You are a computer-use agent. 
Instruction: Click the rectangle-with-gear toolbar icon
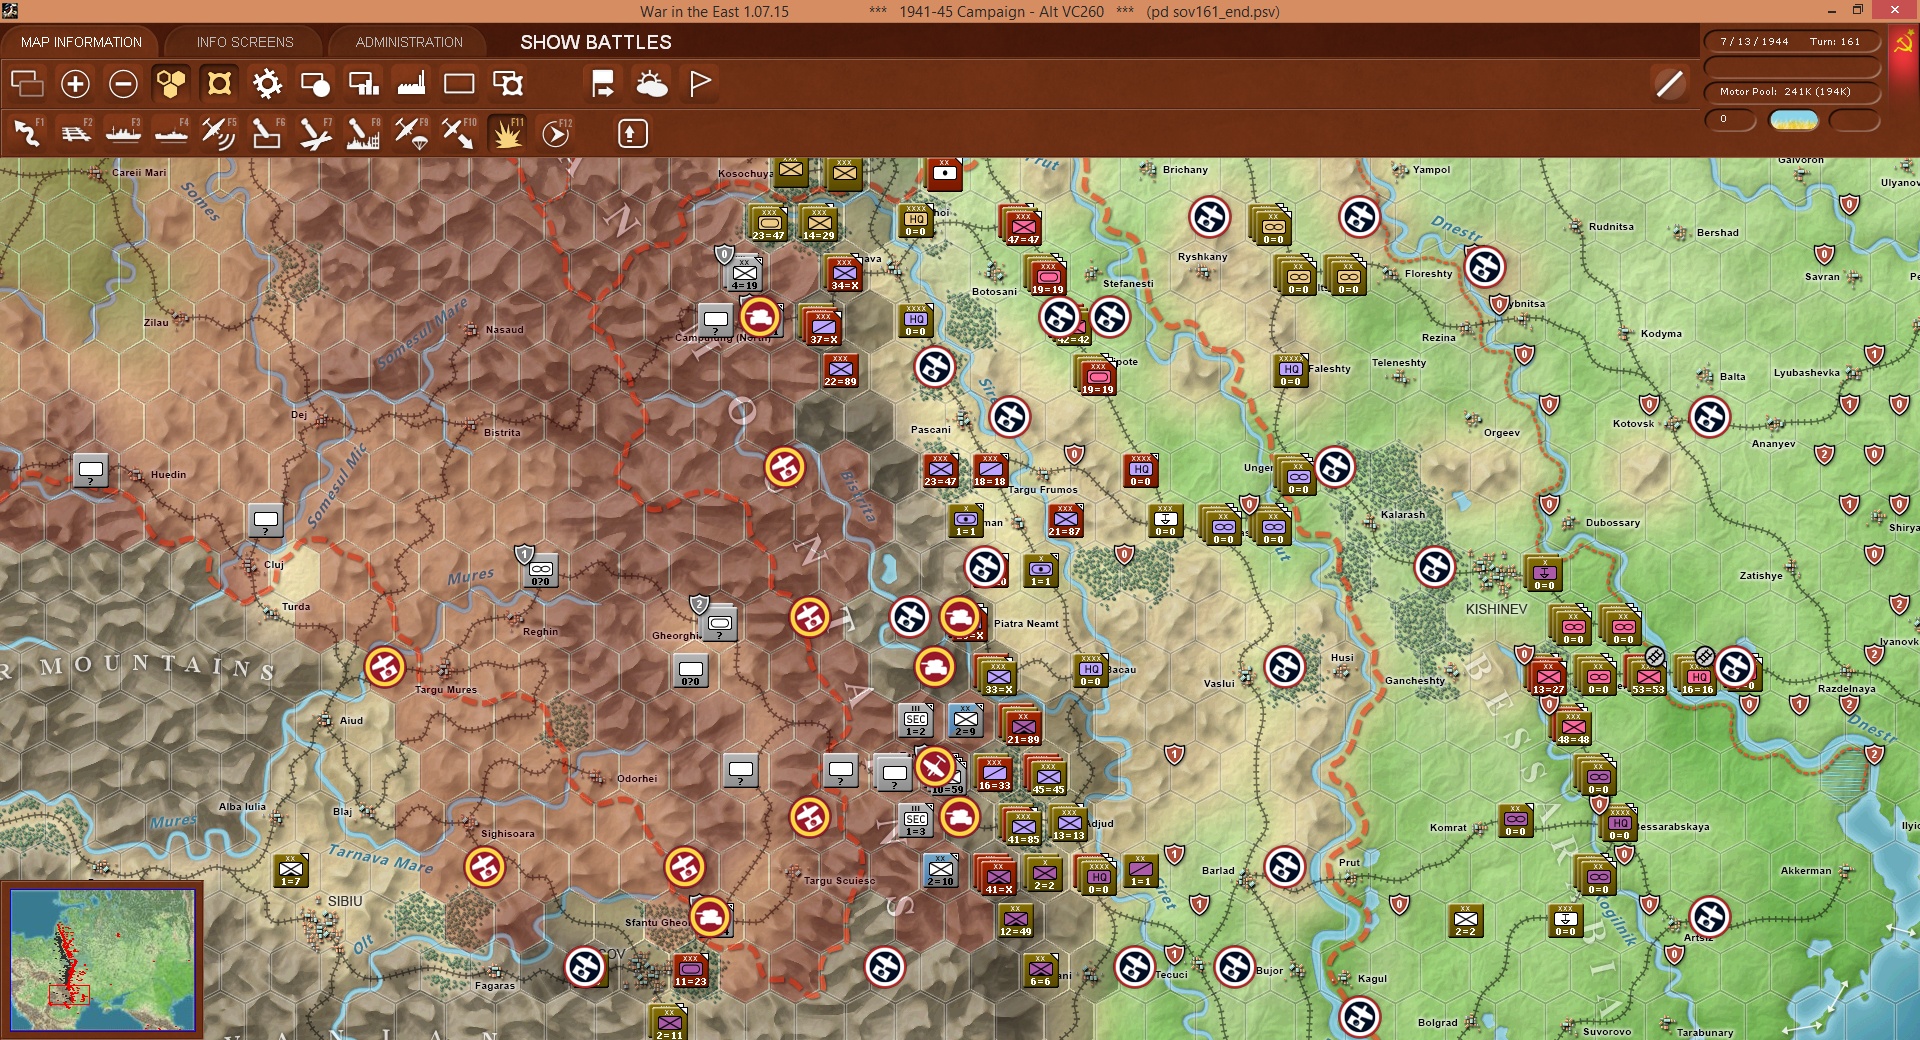click(508, 84)
